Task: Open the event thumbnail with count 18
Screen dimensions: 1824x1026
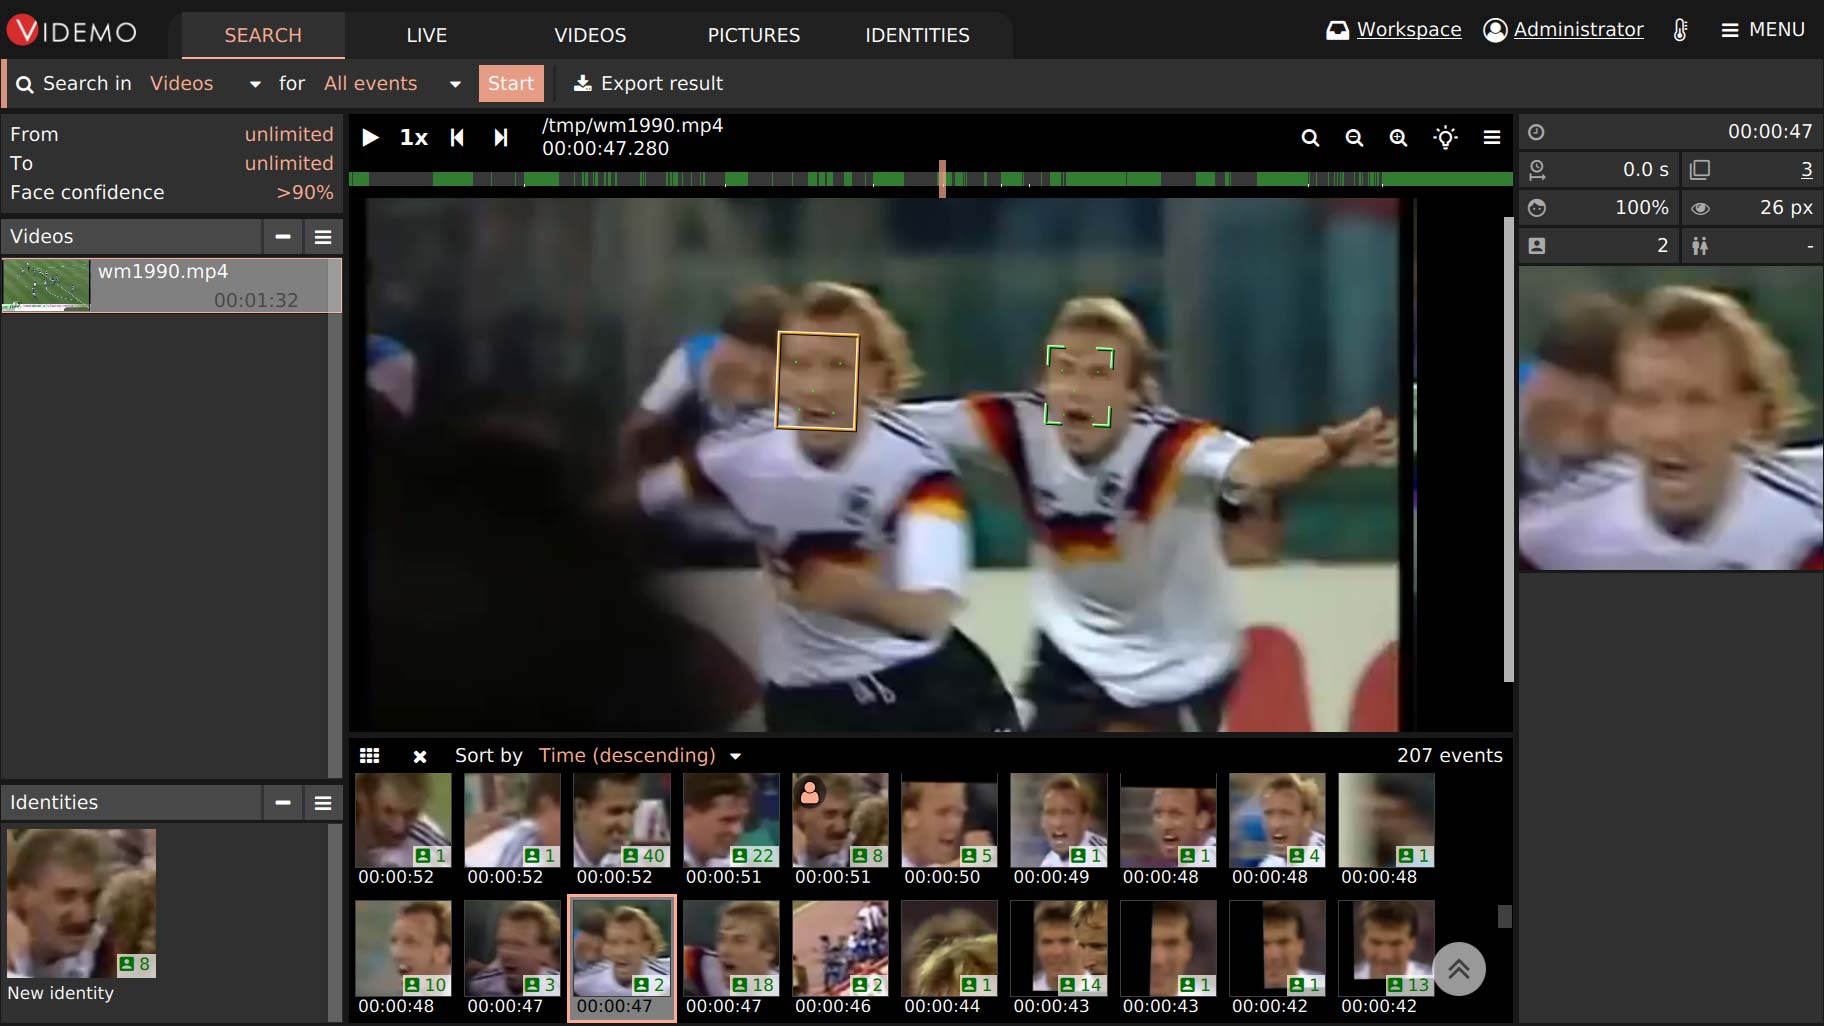Action: pos(731,948)
